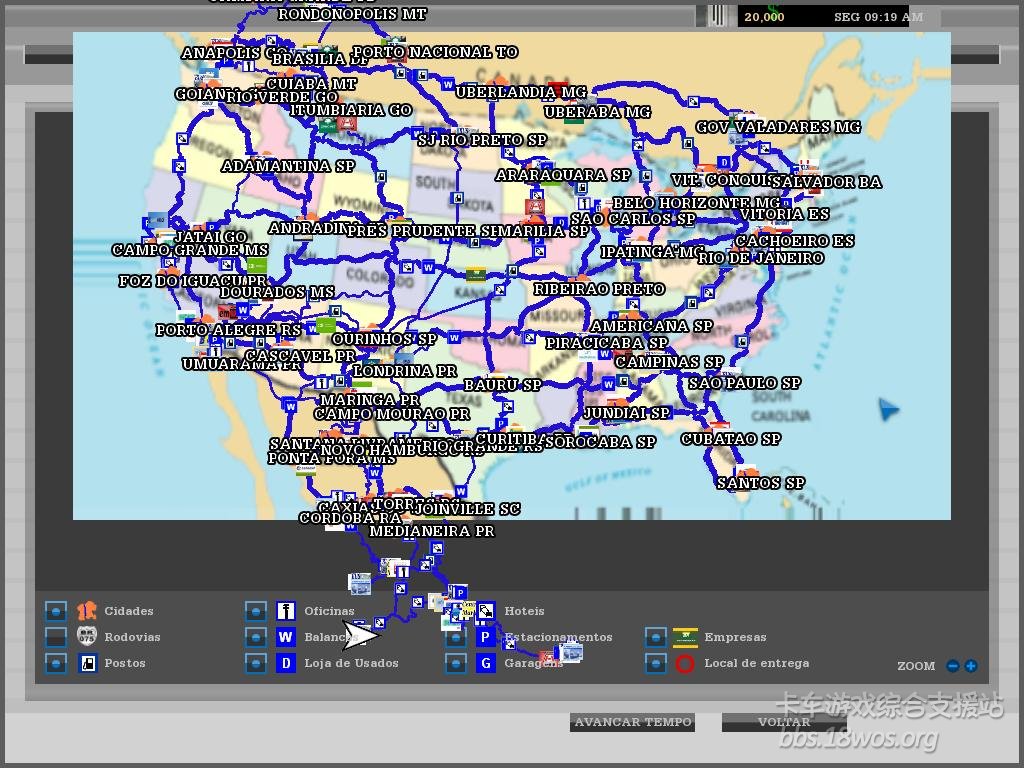Image resolution: width=1024 pixels, height=768 pixels.
Task: Toggle the Rodovias visibility checkbox
Action: [x=56, y=637]
